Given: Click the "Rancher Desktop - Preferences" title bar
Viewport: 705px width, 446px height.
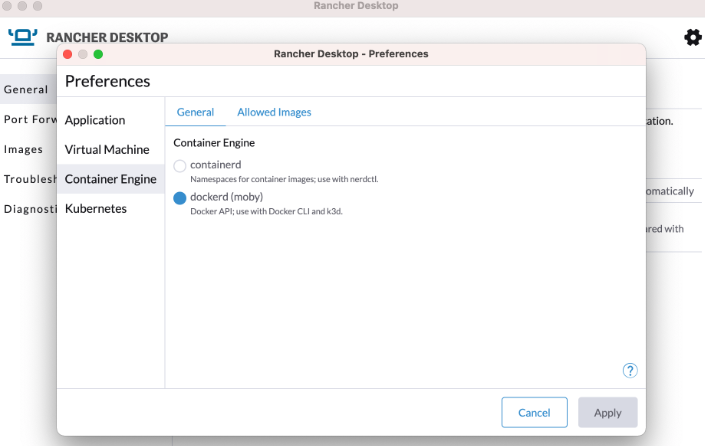Looking at the screenshot, I should [x=351, y=54].
